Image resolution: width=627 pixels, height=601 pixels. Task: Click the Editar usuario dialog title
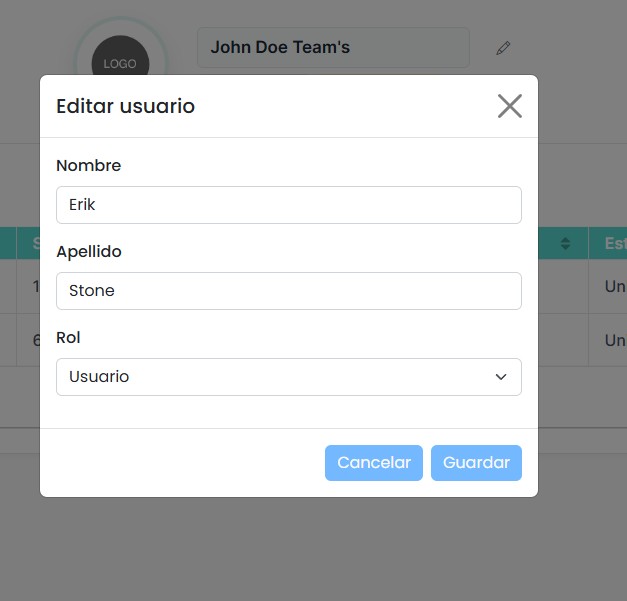tap(125, 106)
